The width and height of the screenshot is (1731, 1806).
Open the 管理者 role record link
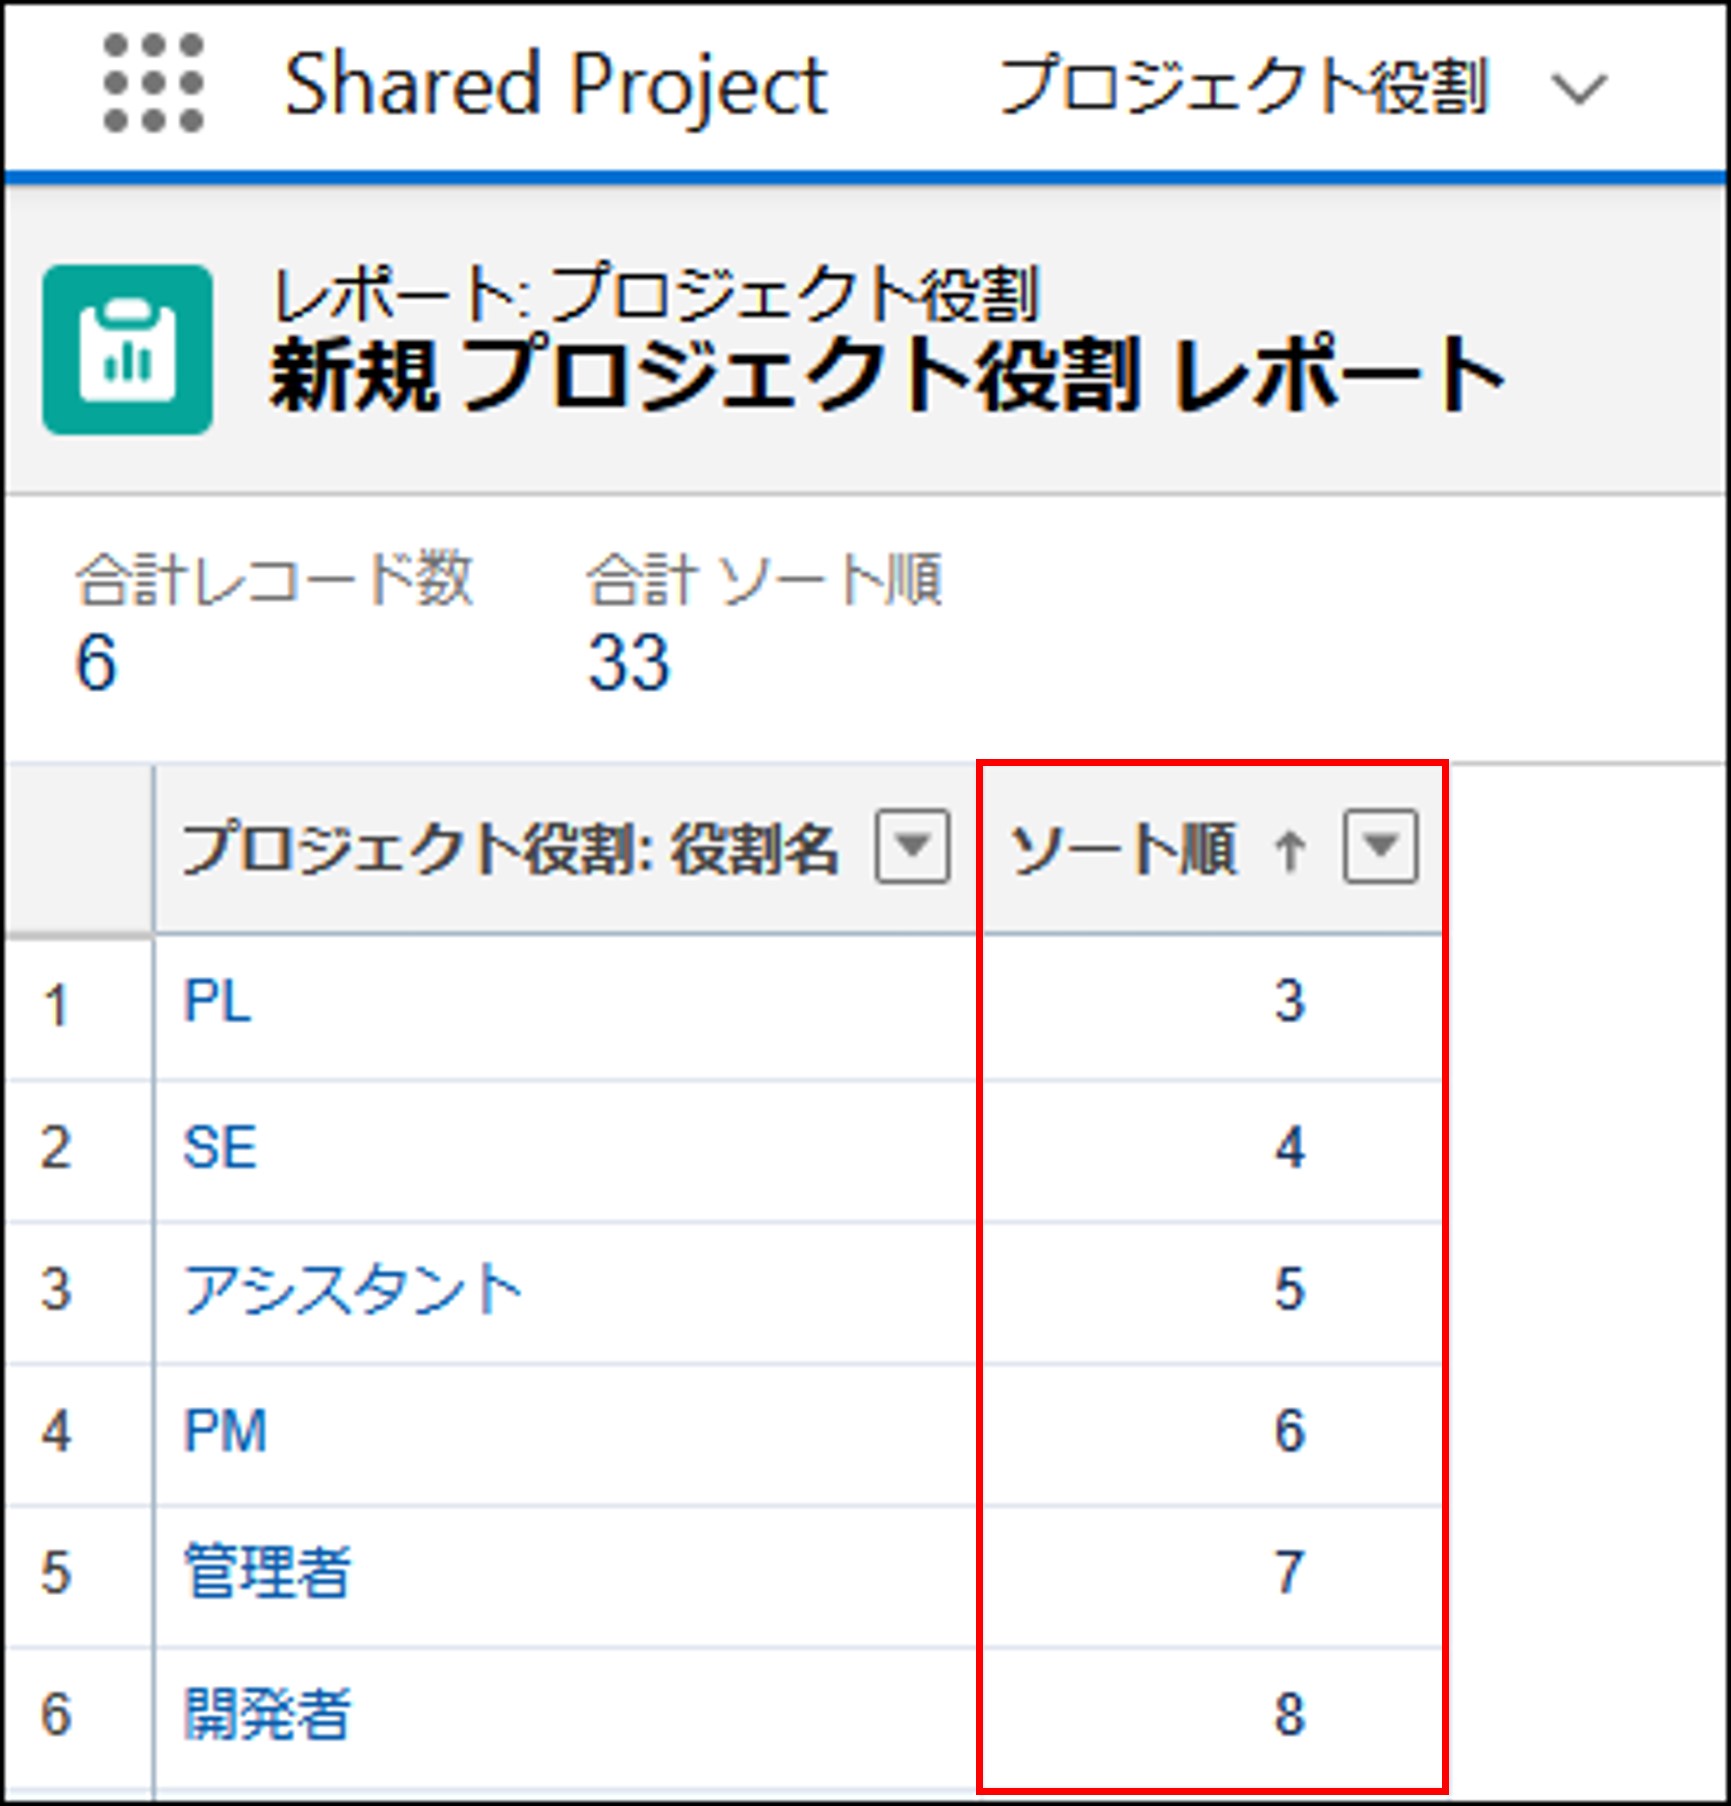pos(267,1572)
